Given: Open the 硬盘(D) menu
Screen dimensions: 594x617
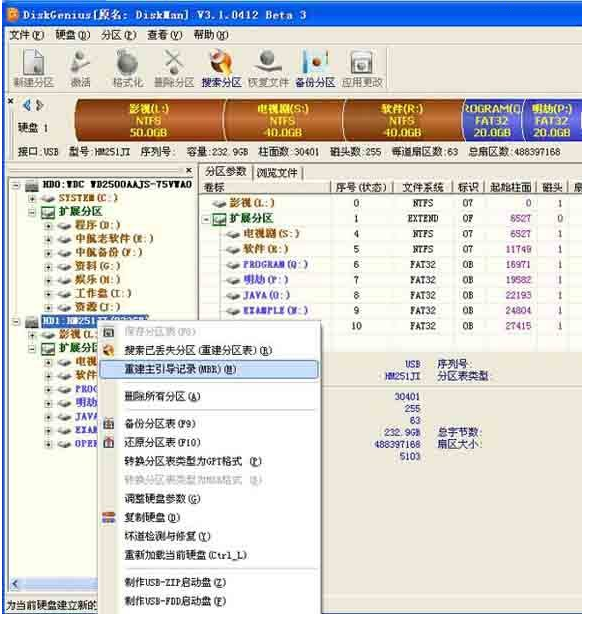Looking at the screenshot, I should tap(73, 35).
